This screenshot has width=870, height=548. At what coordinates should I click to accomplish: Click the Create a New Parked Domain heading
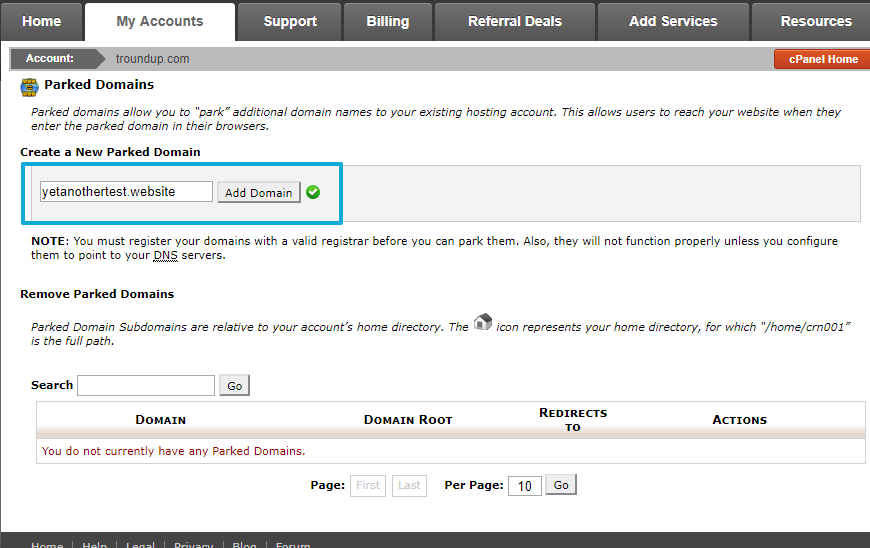click(110, 152)
